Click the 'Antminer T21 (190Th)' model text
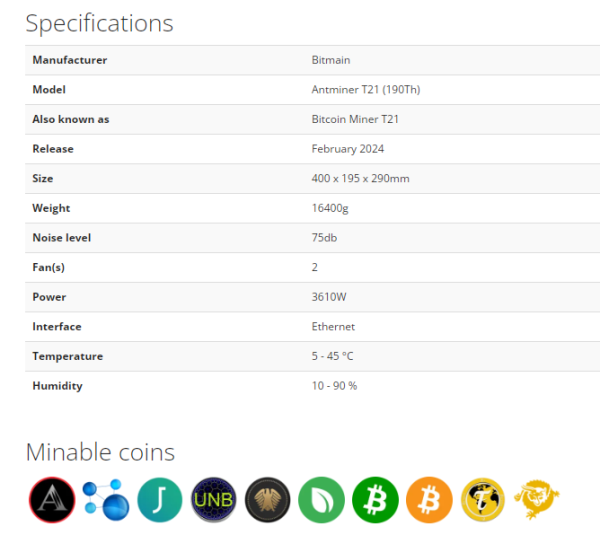Screen dimensions: 600x535 [x=366, y=90]
